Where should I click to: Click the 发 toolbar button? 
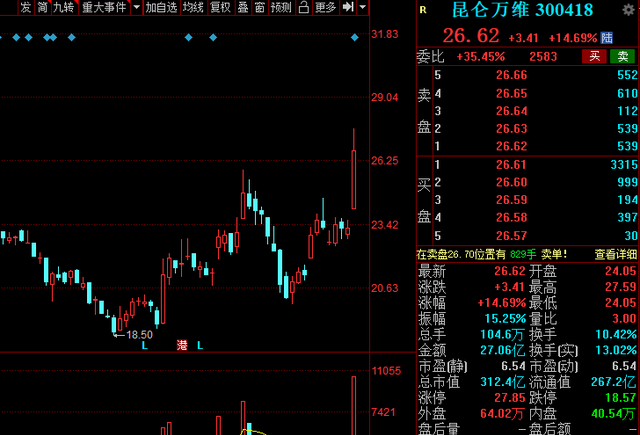26,7
